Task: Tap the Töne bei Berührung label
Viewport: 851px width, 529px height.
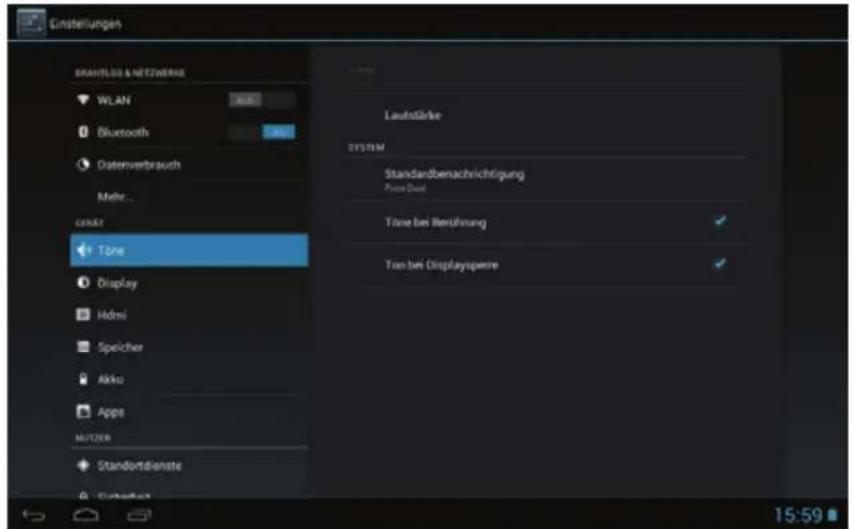Action: point(435,222)
